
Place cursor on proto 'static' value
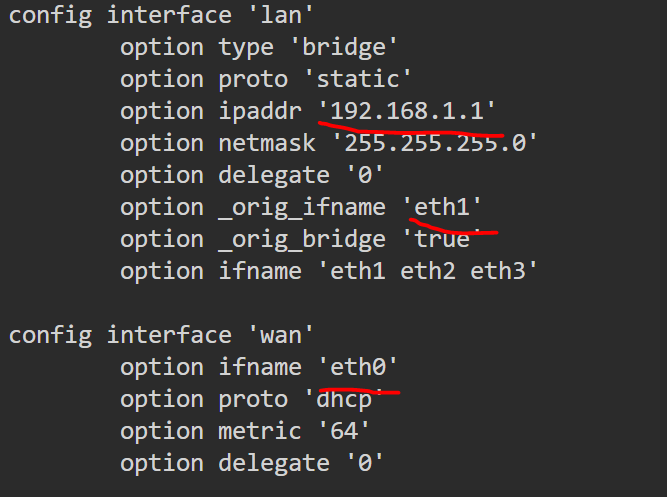[x=358, y=79]
